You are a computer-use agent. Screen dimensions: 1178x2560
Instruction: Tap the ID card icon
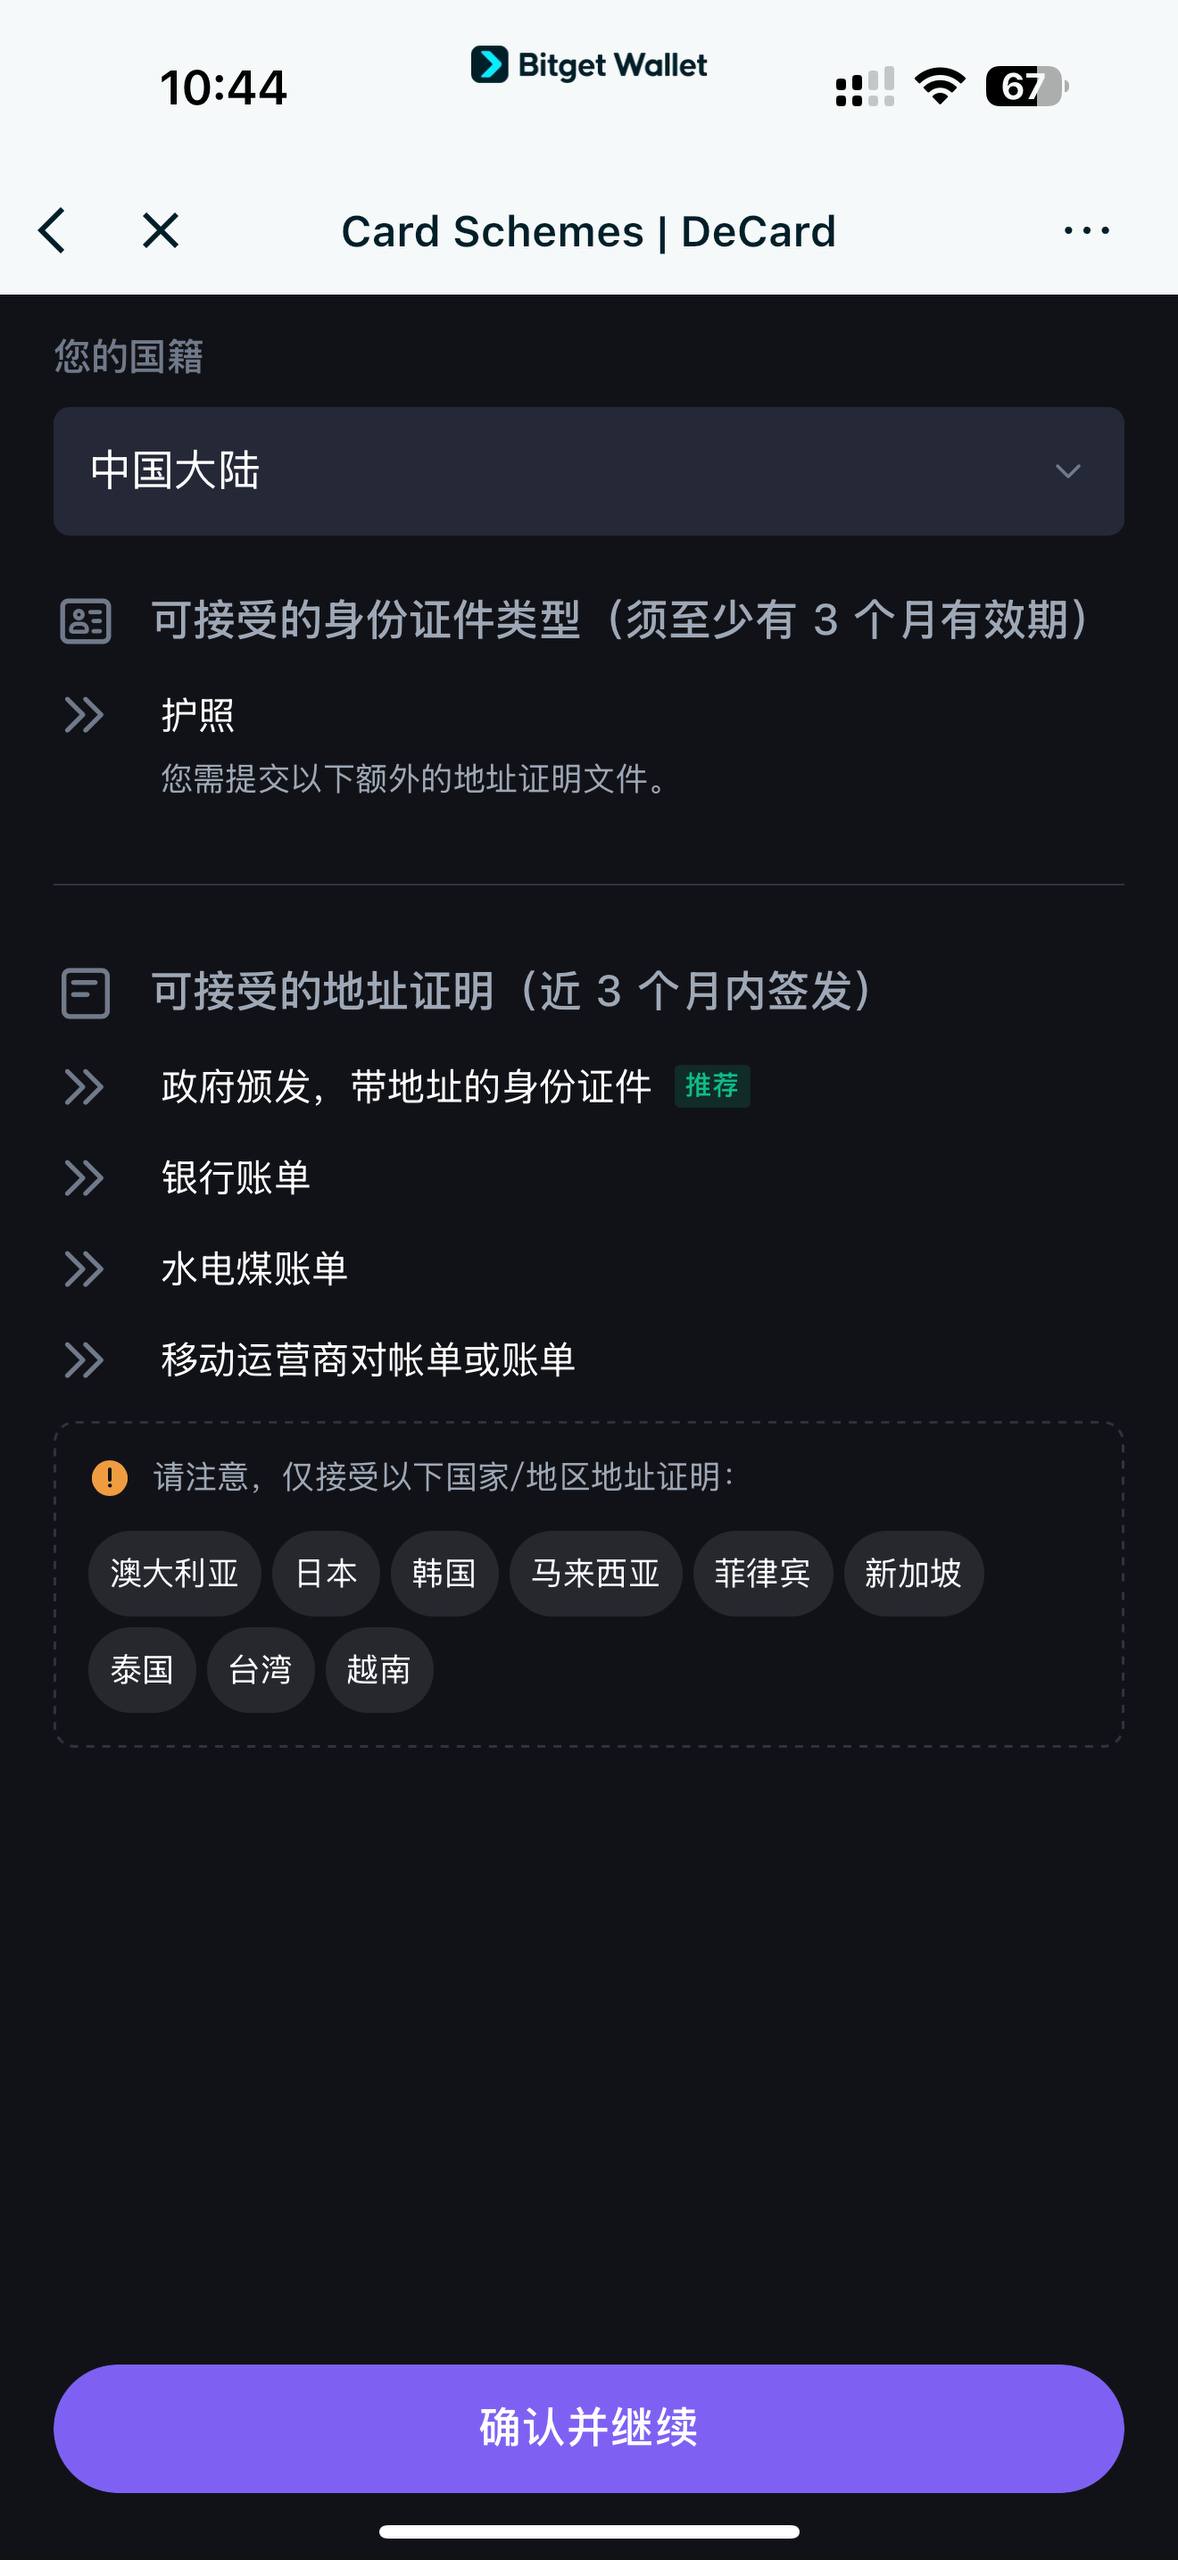point(86,621)
